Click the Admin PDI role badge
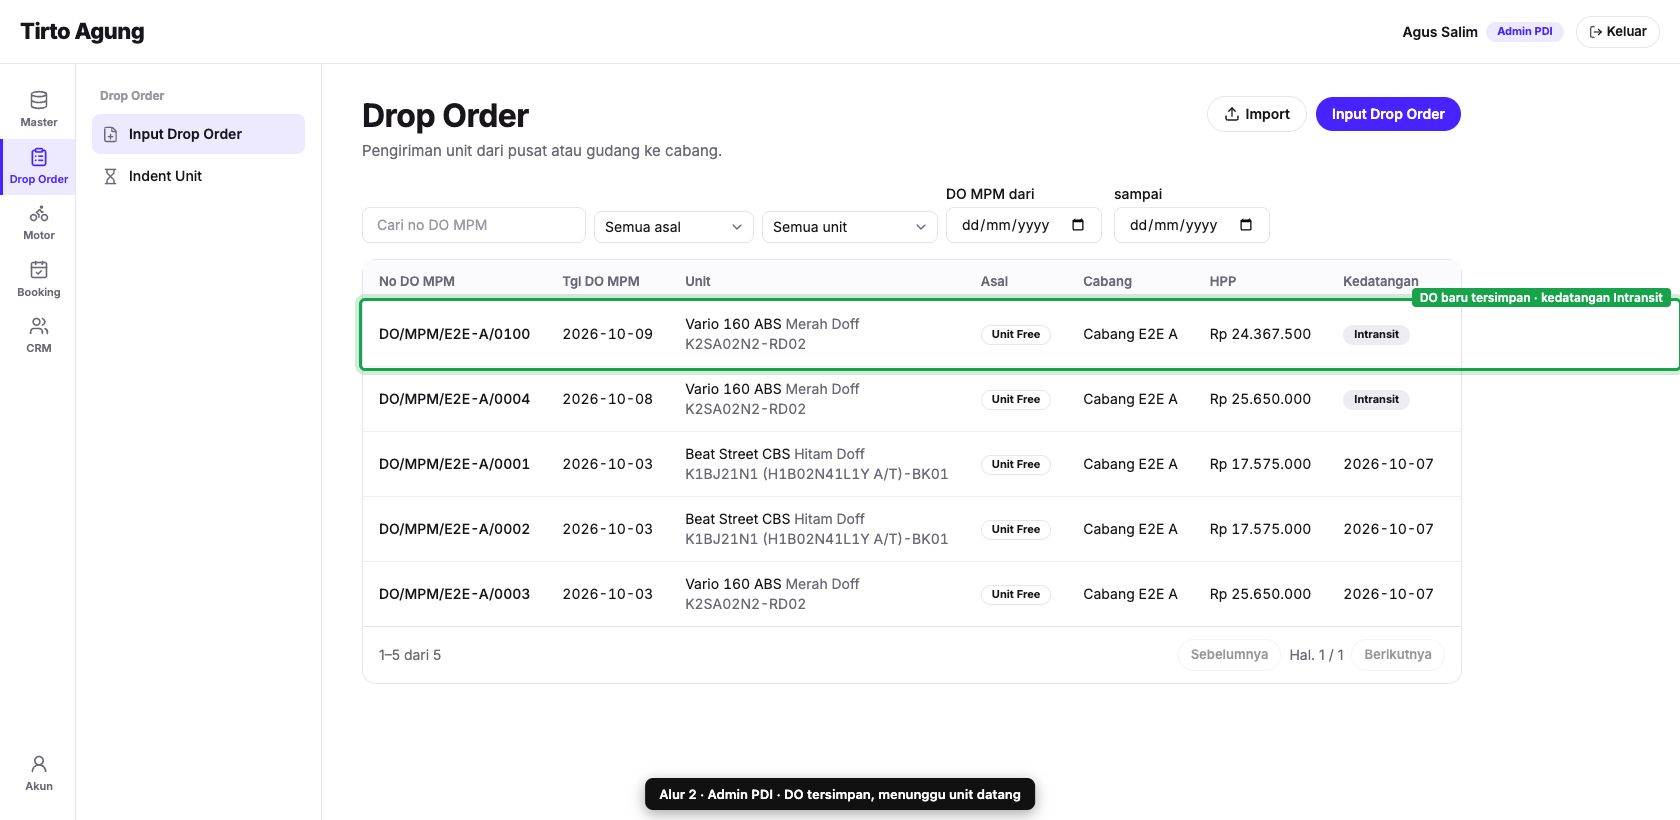 coord(1525,32)
